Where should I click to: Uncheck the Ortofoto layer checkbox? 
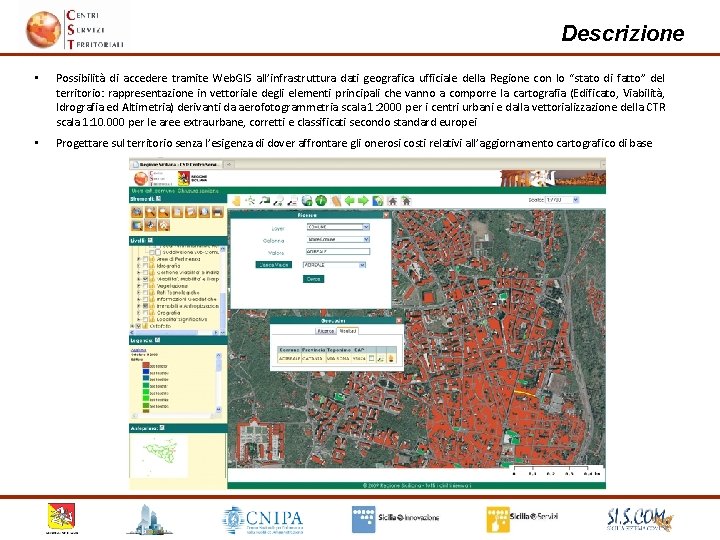[138, 326]
